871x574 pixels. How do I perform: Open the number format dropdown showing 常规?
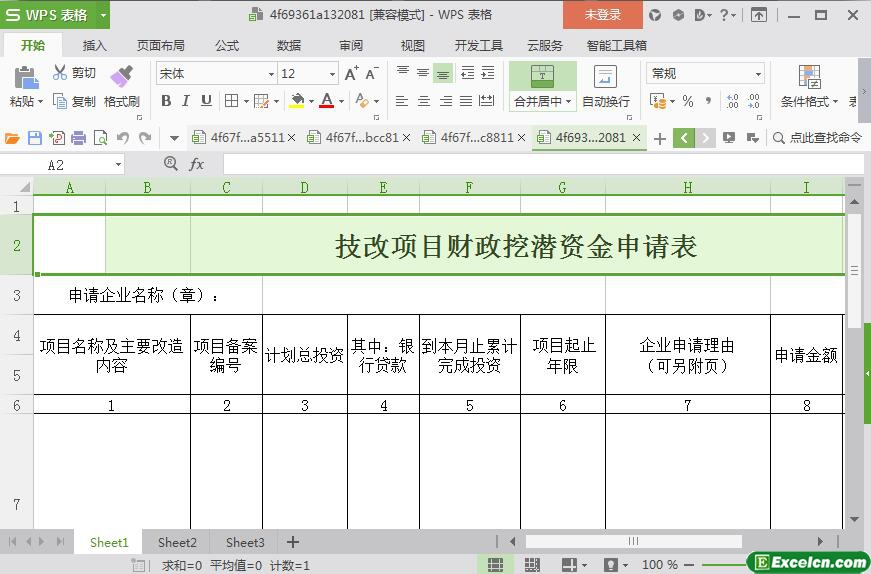point(758,74)
